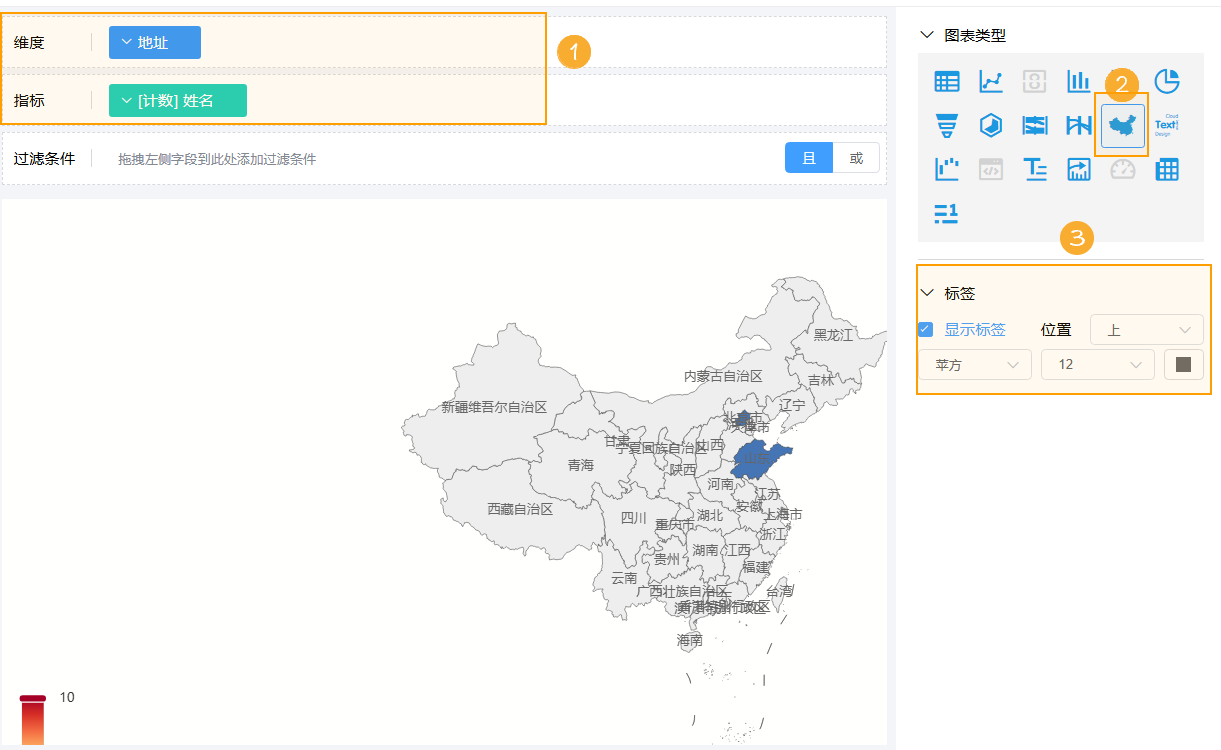
Task: Click the [计数] 姓名 metric tag
Action: [x=178, y=101]
